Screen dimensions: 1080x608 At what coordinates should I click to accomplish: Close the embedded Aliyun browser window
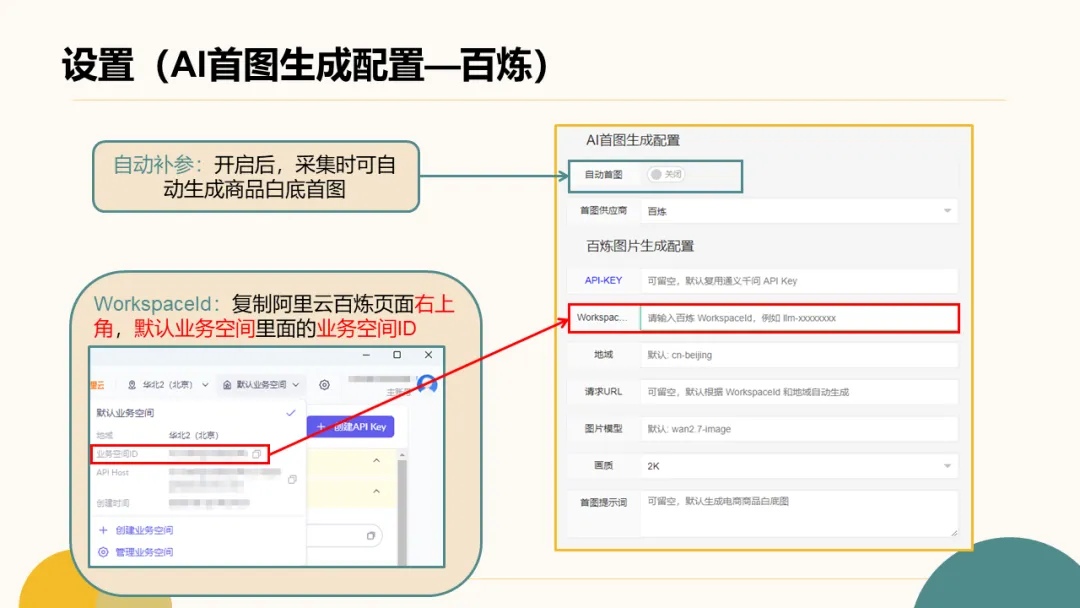coord(428,355)
